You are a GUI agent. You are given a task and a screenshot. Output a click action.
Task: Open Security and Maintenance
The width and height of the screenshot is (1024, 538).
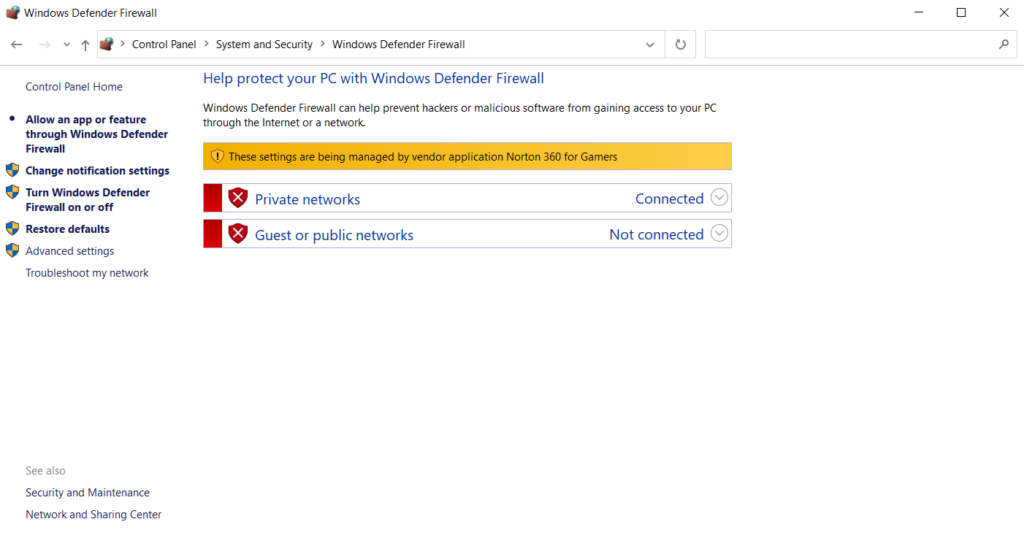[x=88, y=493]
